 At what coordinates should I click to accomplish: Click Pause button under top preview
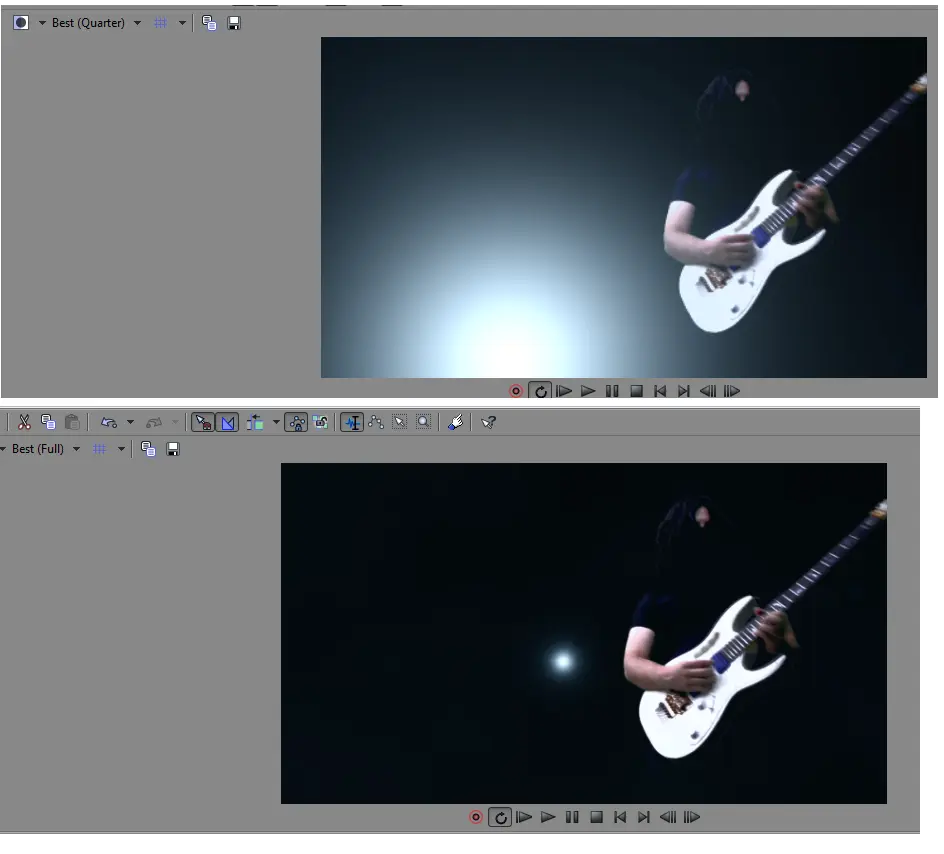(612, 391)
